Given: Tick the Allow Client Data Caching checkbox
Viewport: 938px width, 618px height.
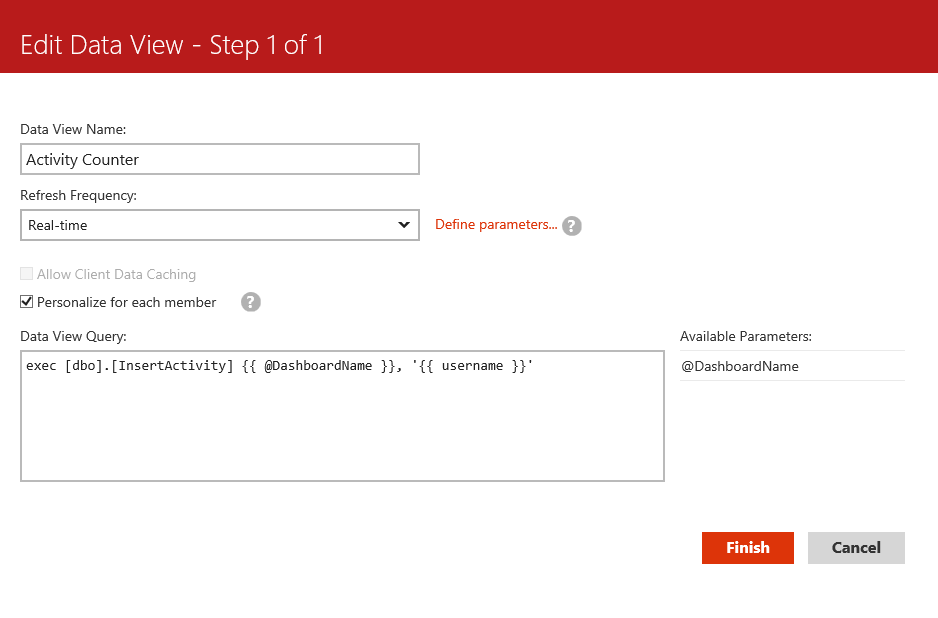Looking at the screenshot, I should click(x=27, y=274).
